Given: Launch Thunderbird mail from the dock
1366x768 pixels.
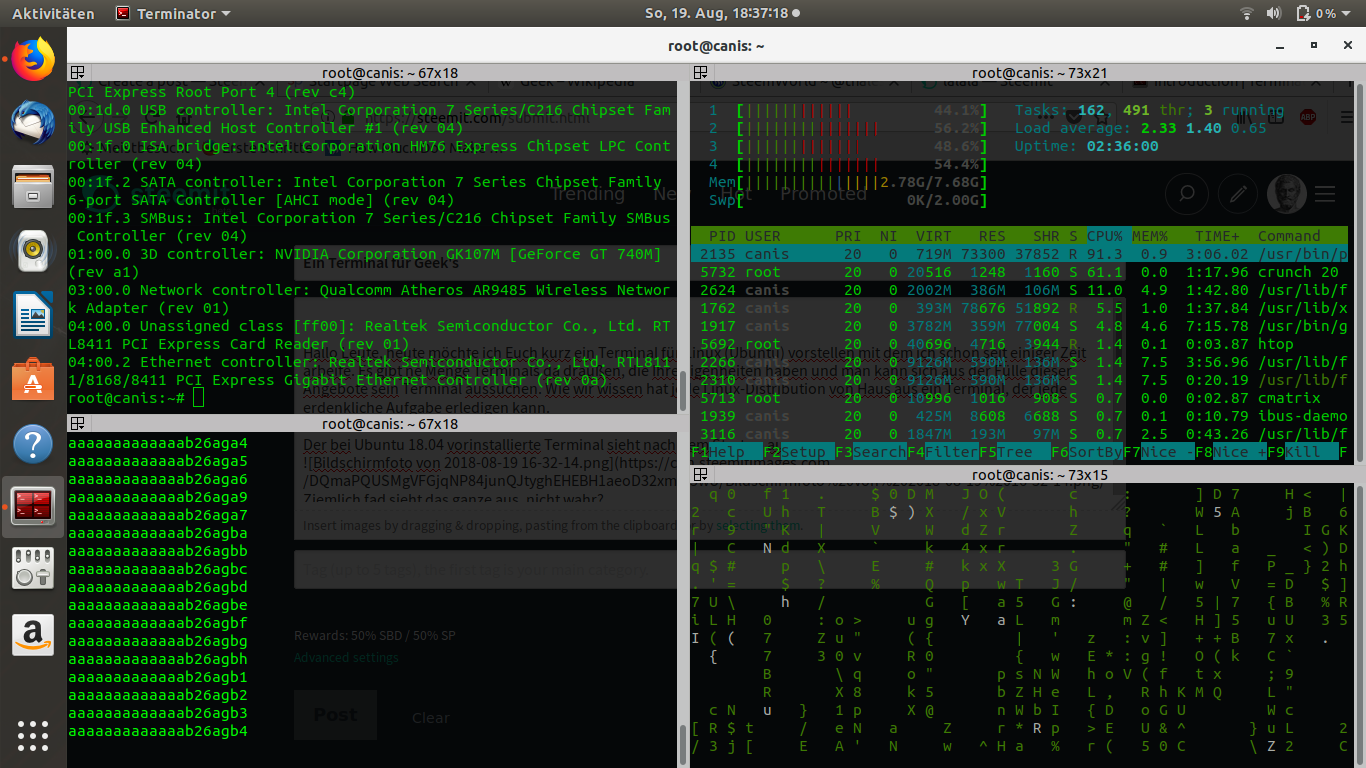Looking at the screenshot, I should pyautogui.click(x=33, y=124).
